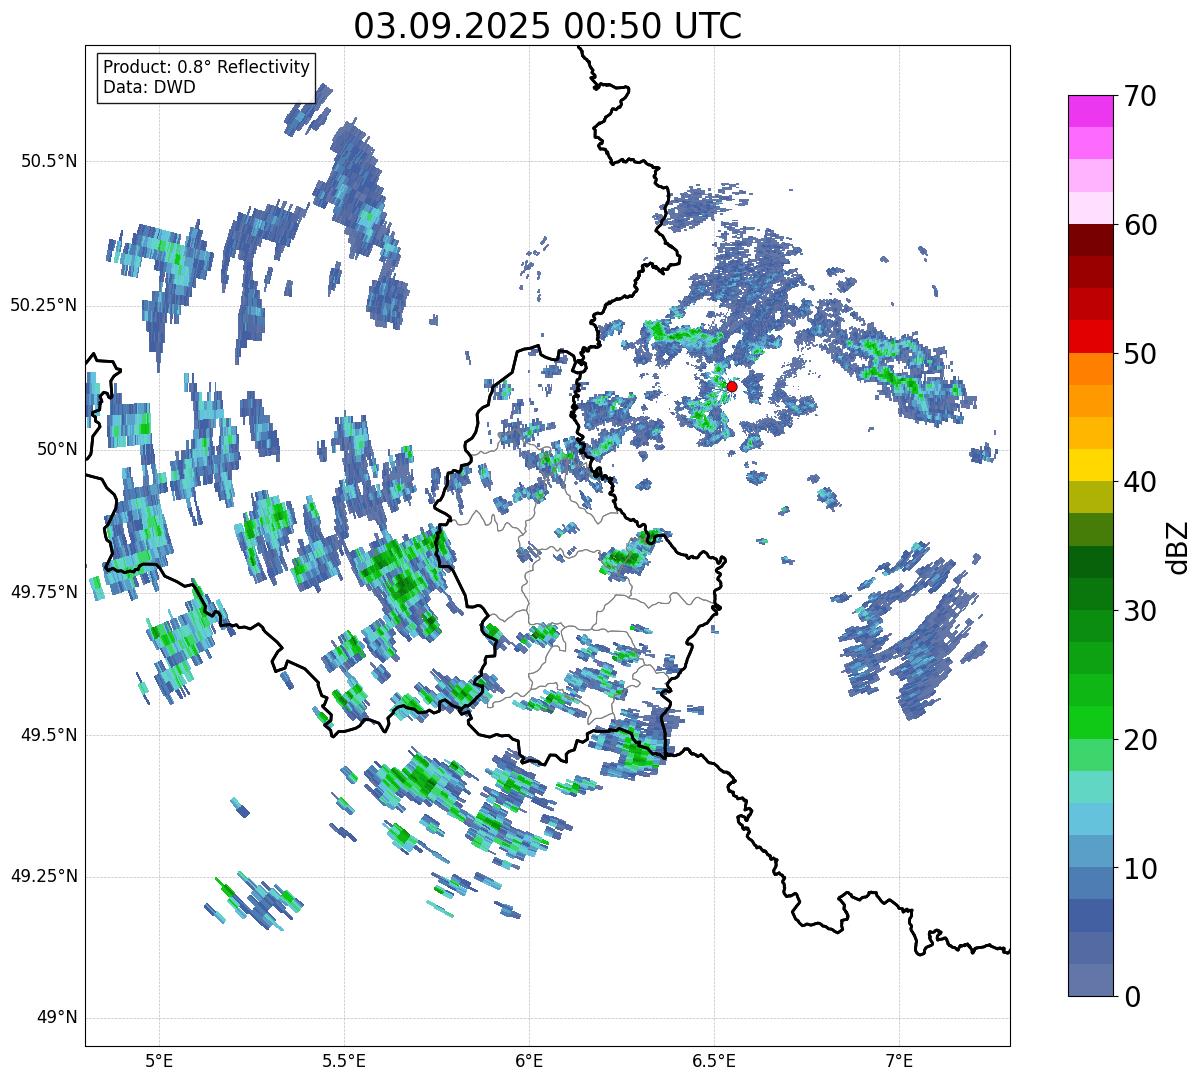Click the latitude label 50.5°N
The height and width of the screenshot is (1081, 1202).
click(x=48, y=162)
